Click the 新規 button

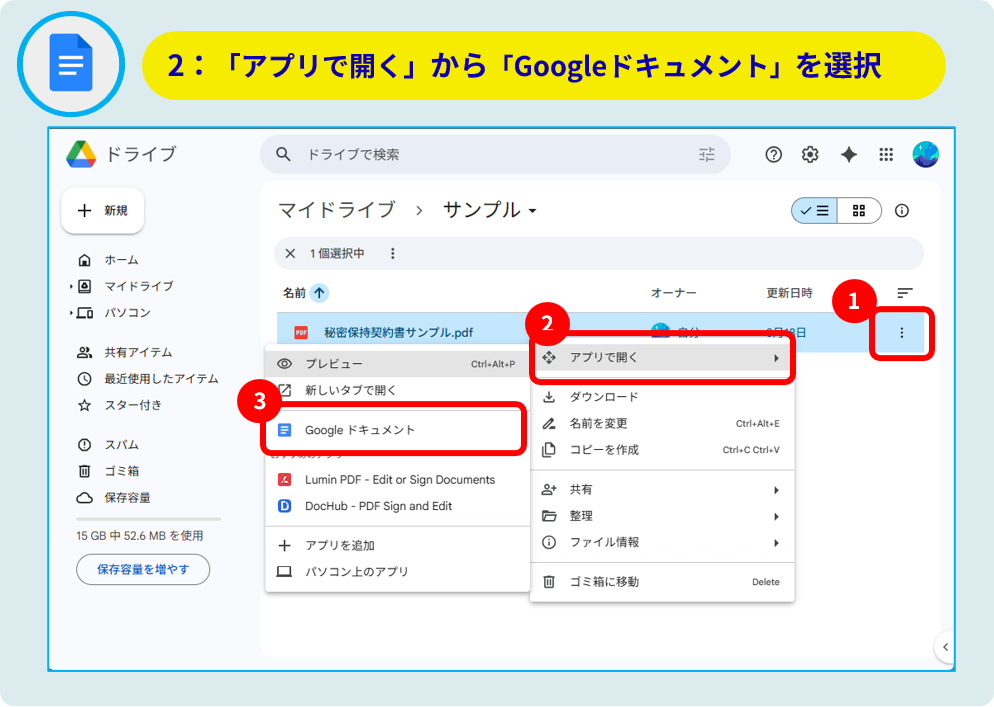pos(103,211)
